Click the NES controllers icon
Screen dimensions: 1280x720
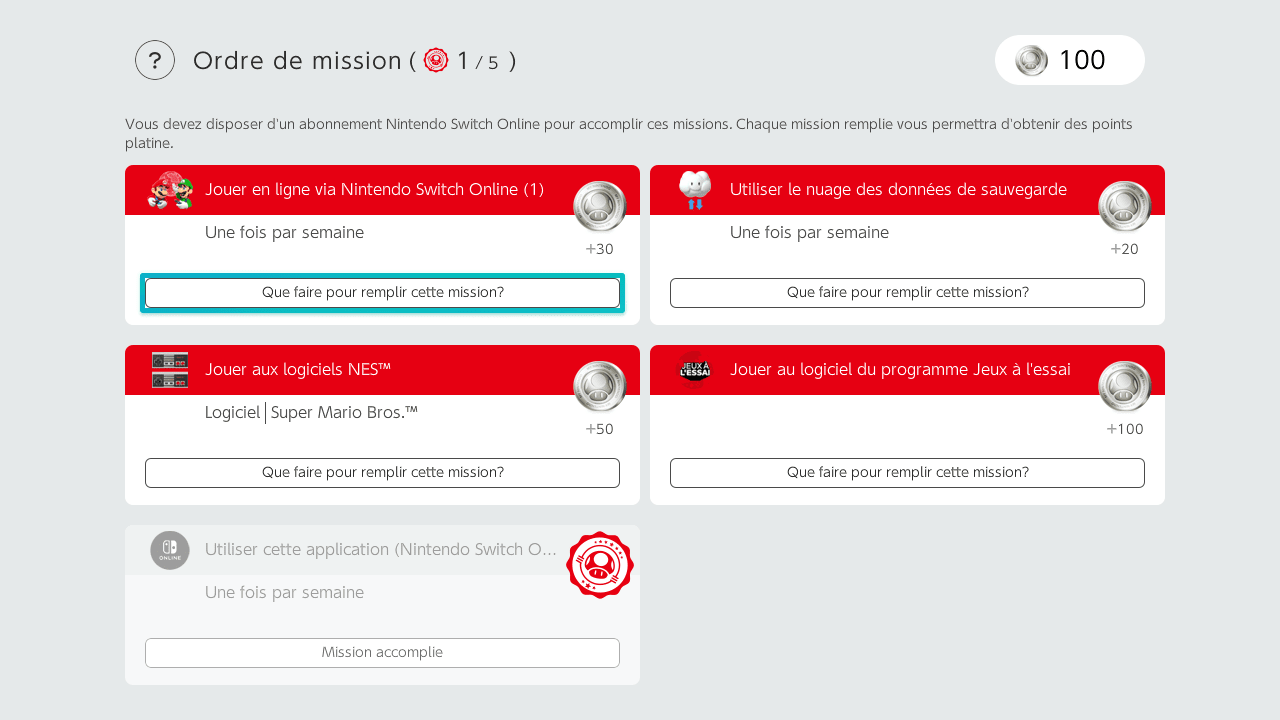point(170,370)
